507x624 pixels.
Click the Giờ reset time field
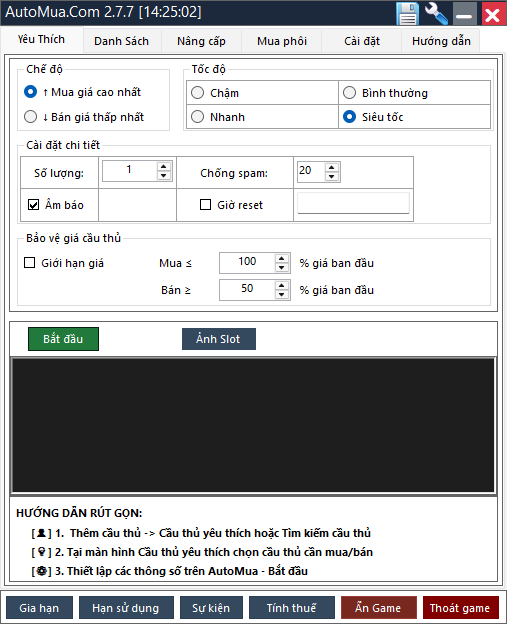coord(353,203)
